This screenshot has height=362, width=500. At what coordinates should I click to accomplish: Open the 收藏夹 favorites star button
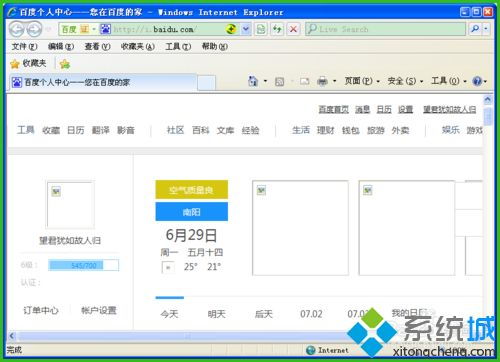[28, 63]
